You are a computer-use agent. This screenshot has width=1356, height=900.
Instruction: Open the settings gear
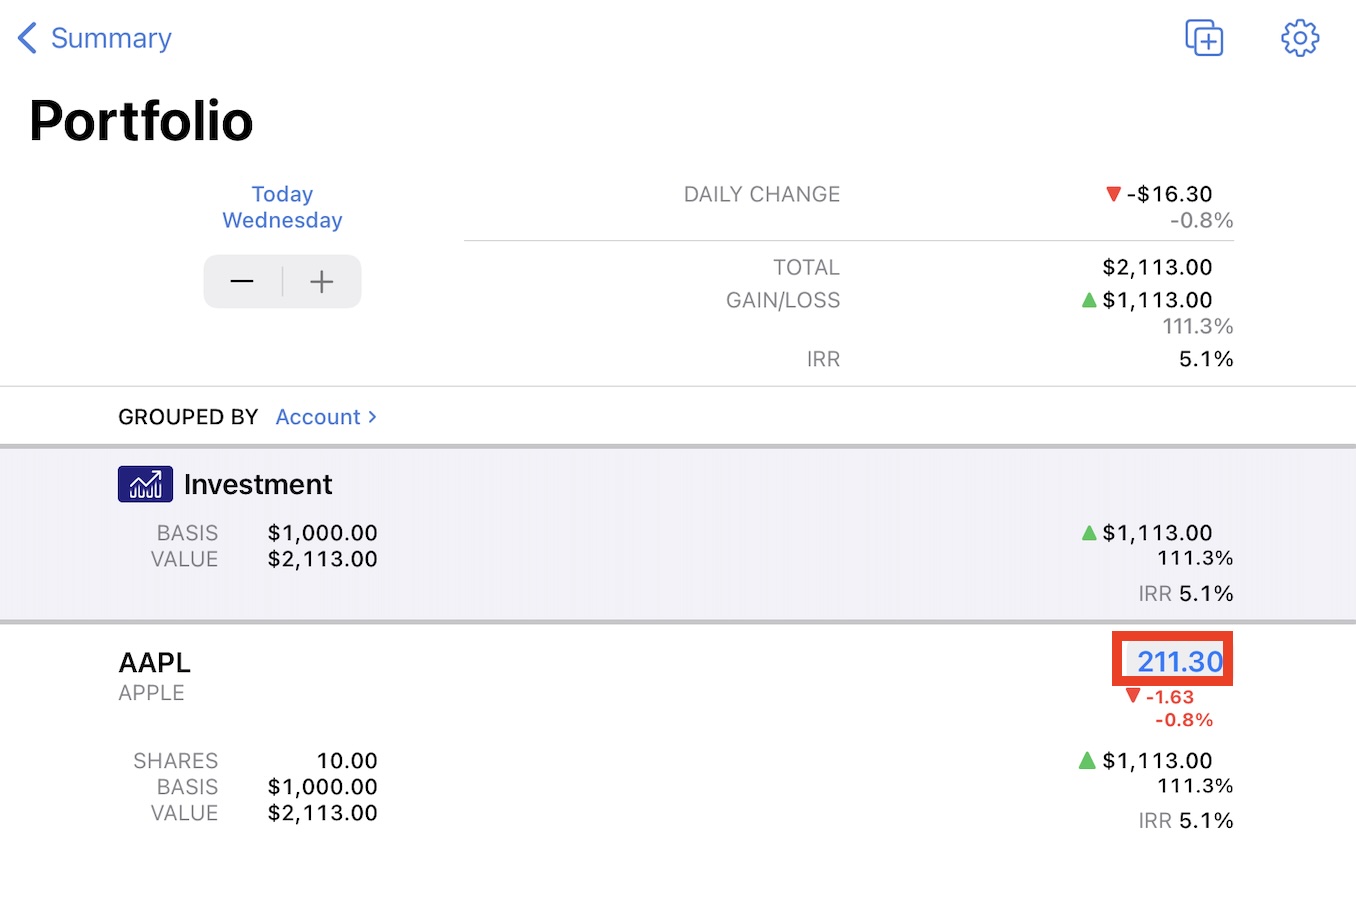1299,38
